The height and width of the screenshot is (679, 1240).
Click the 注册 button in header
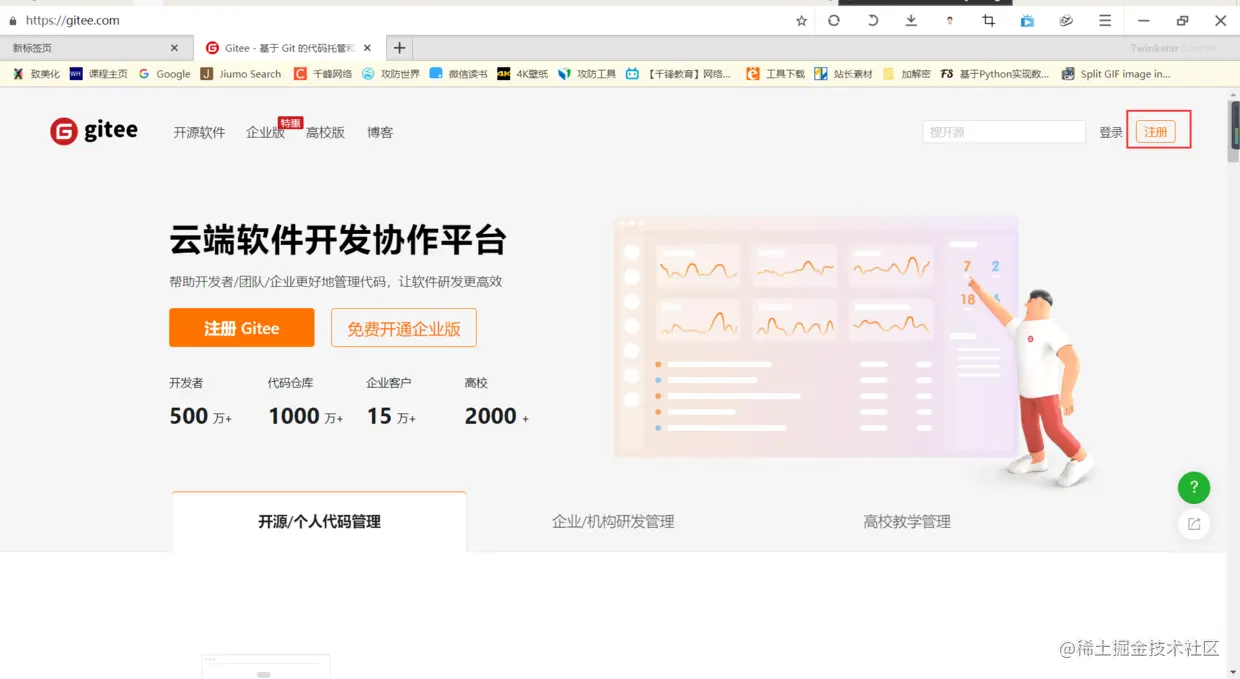pos(1156,132)
